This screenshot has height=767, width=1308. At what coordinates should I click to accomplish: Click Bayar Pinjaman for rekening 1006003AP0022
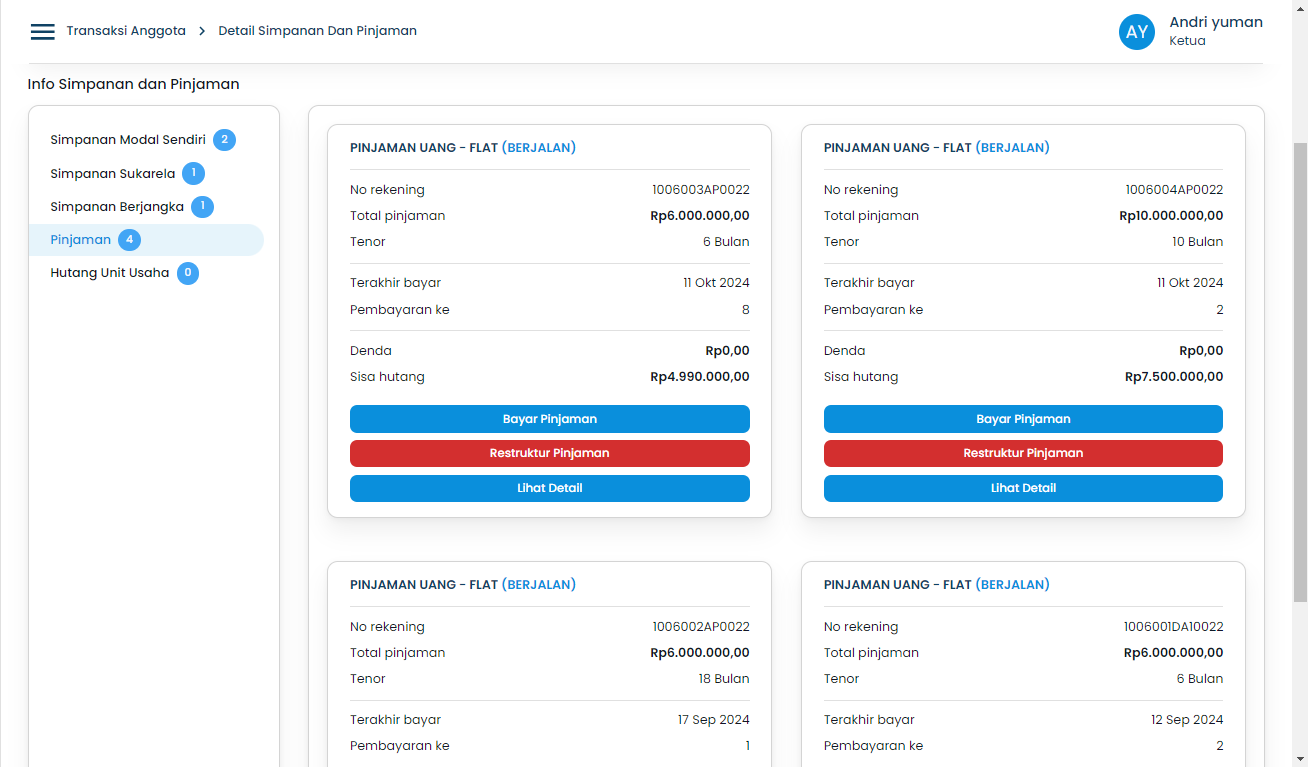pos(549,419)
